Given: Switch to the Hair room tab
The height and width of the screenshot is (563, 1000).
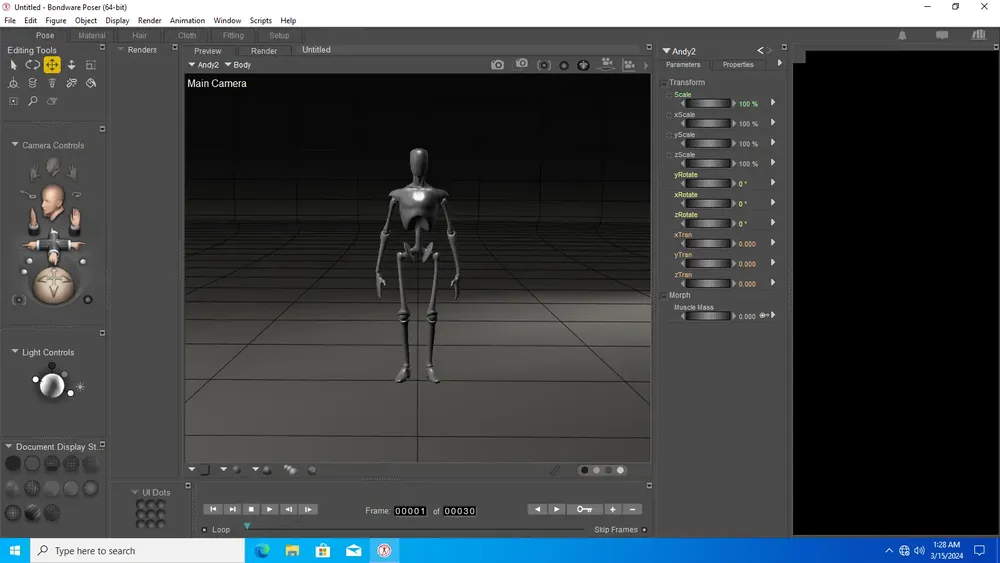Looking at the screenshot, I should [x=139, y=36].
